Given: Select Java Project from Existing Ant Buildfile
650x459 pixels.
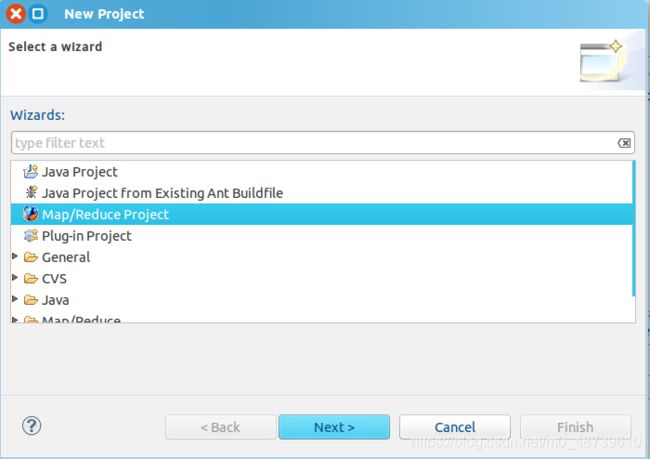Looking at the screenshot, I should 162,193.
